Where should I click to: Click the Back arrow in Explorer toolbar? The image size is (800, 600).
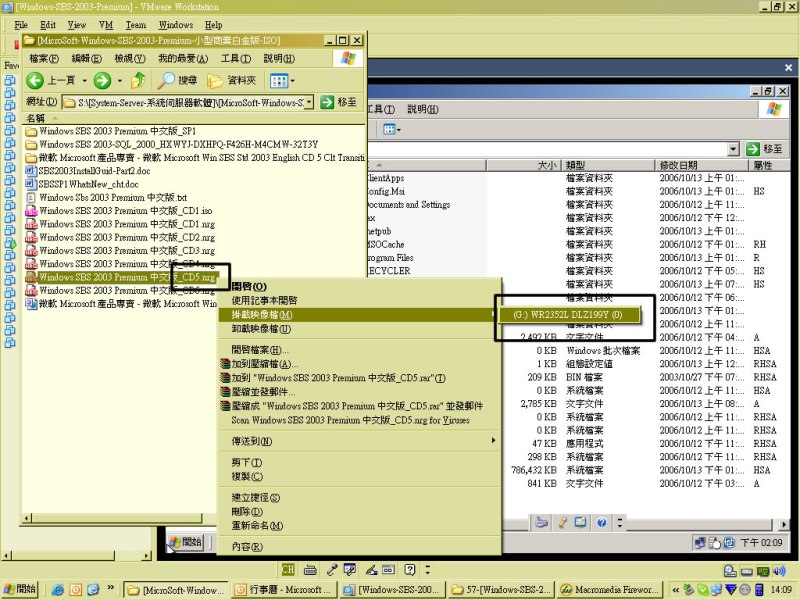(35, 80)
